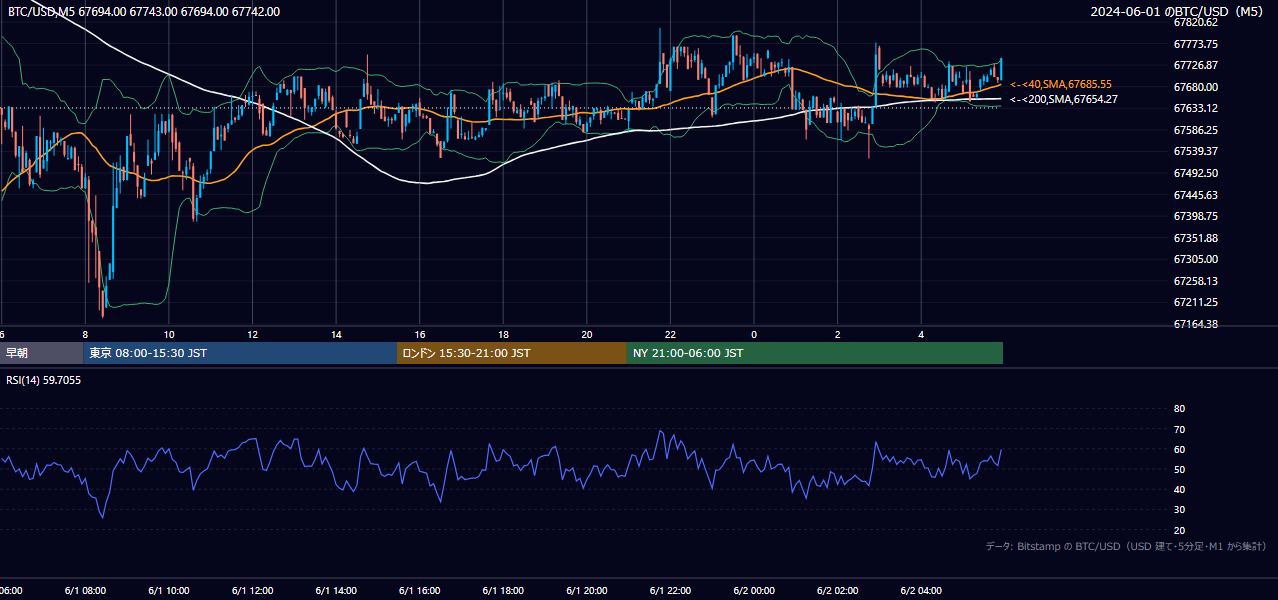Click the RSI axis level 50 label
This screenshot has height=600, width=1278.
coord(1179,469)
